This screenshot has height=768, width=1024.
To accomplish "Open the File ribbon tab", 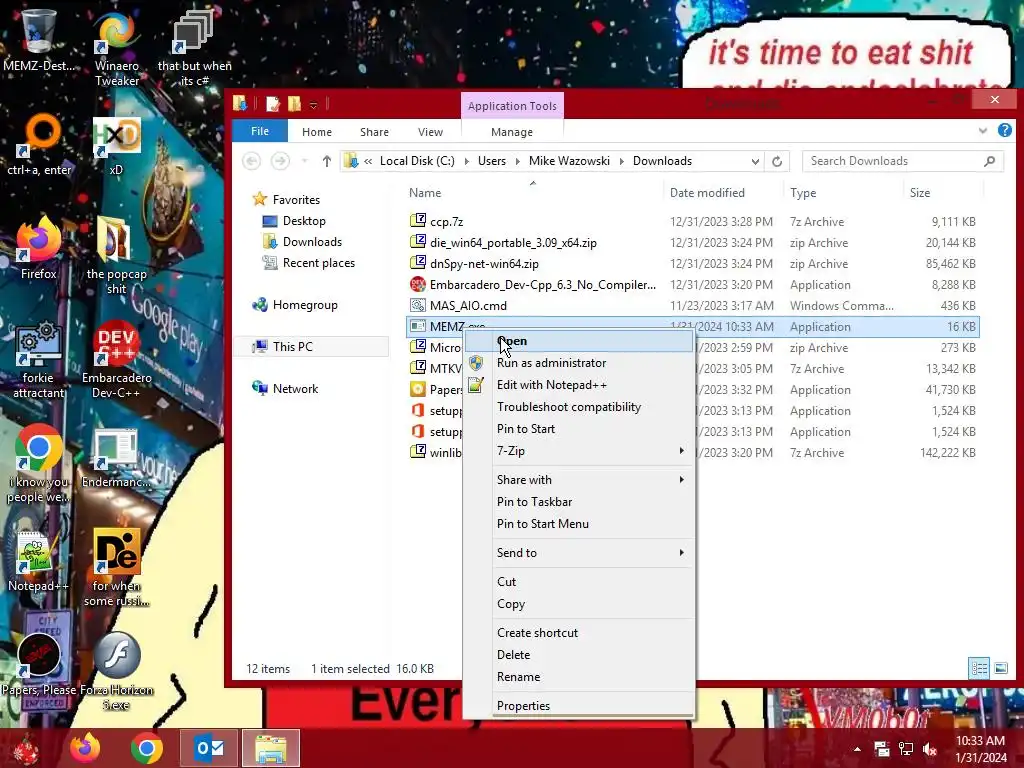I will 260,131.
